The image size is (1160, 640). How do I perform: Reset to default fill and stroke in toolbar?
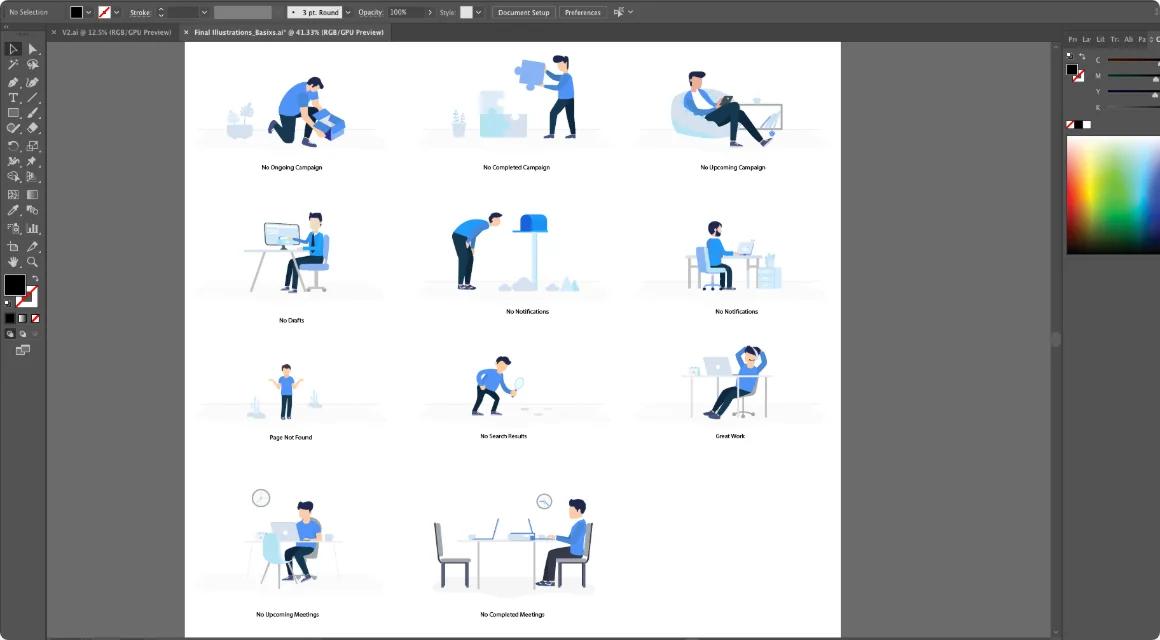(x=7, y=303)
